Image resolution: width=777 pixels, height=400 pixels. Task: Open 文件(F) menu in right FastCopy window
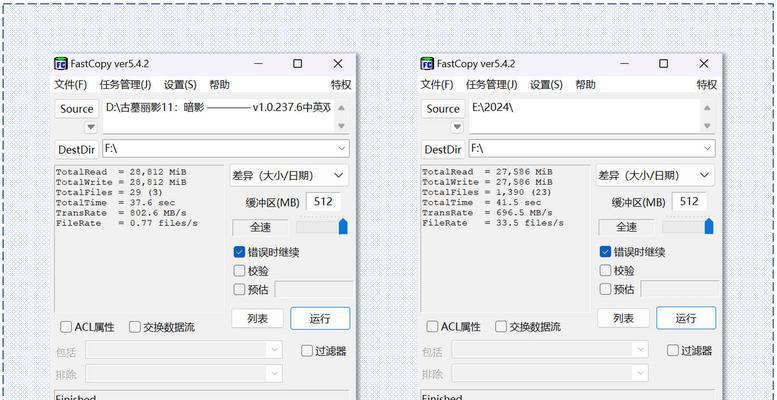(x=437, y=85)
